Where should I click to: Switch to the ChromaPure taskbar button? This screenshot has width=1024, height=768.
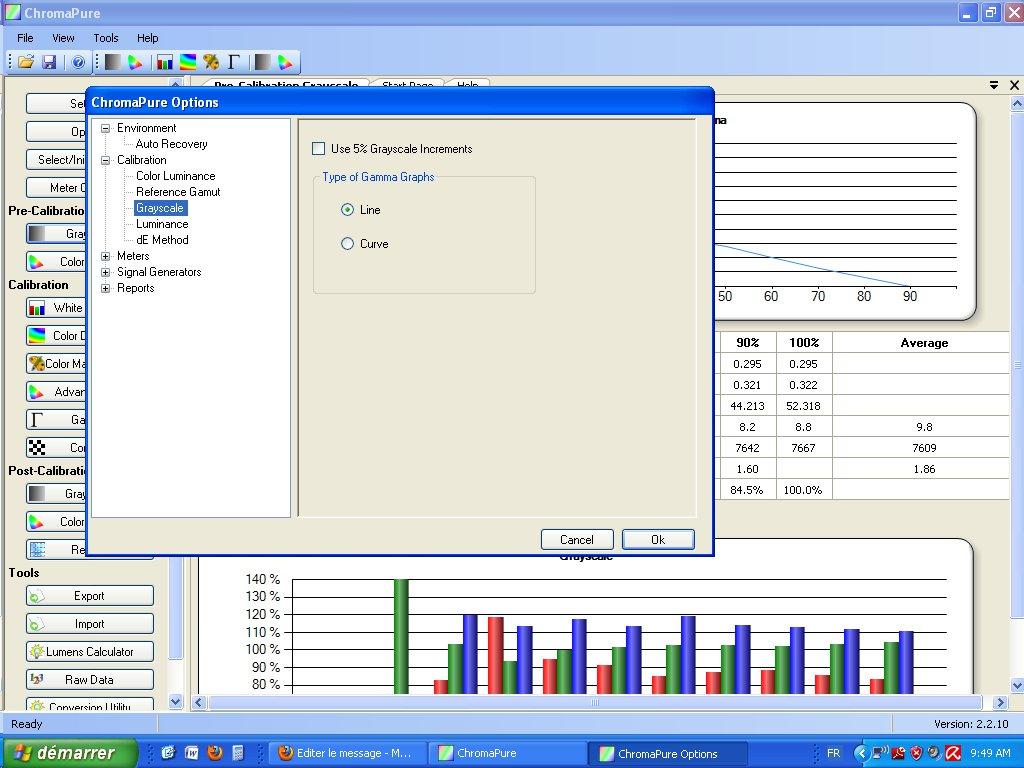click(508, 754)
